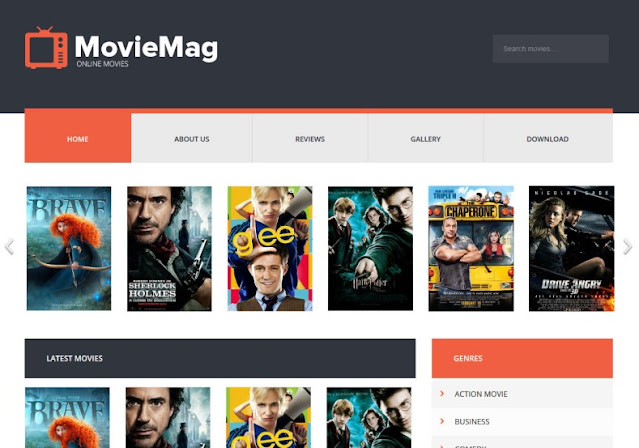639x448 pixels.
Task: Show next slides with right carousel arrow
Action: pos(628,247)
